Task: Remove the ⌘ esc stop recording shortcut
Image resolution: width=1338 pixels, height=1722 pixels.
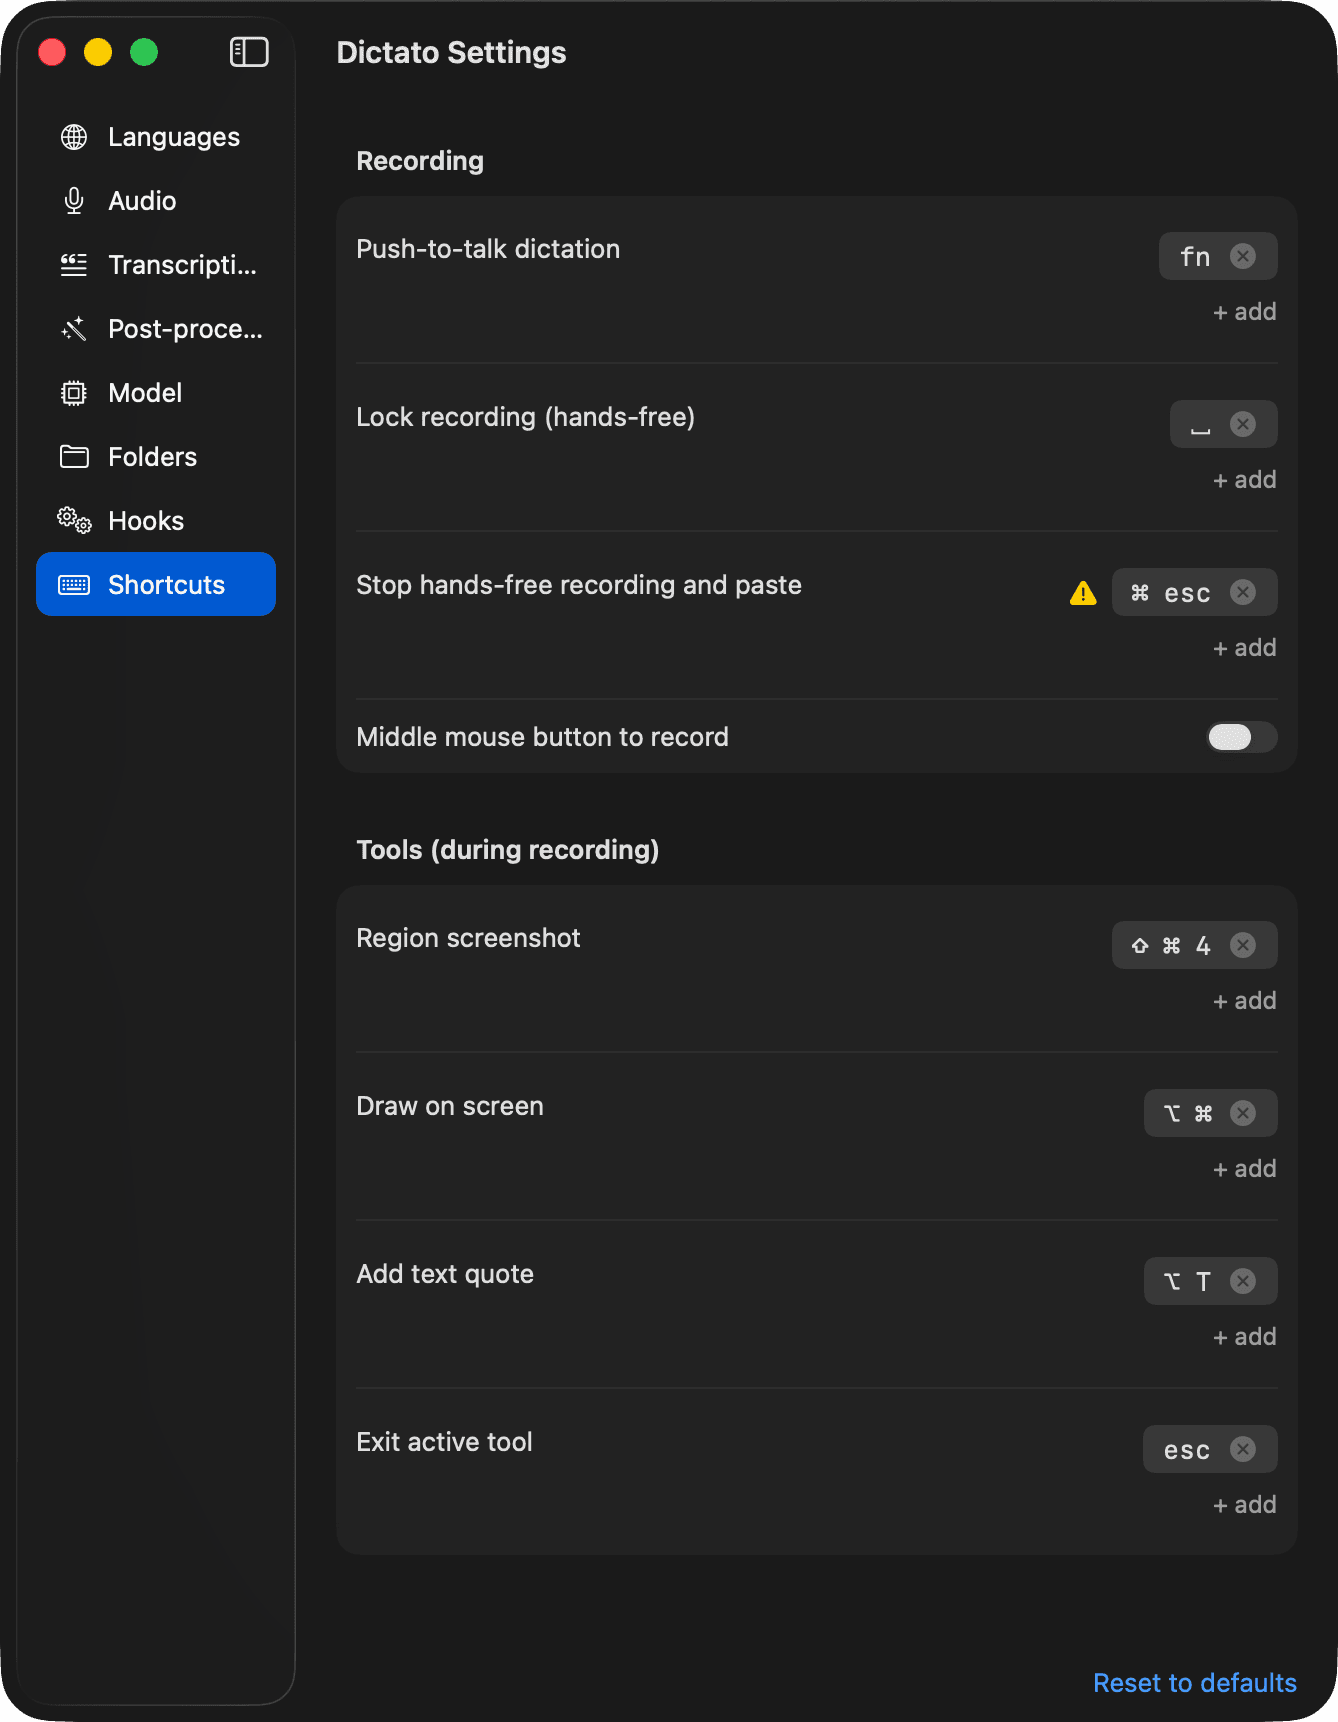Action: coord(1243,592)
